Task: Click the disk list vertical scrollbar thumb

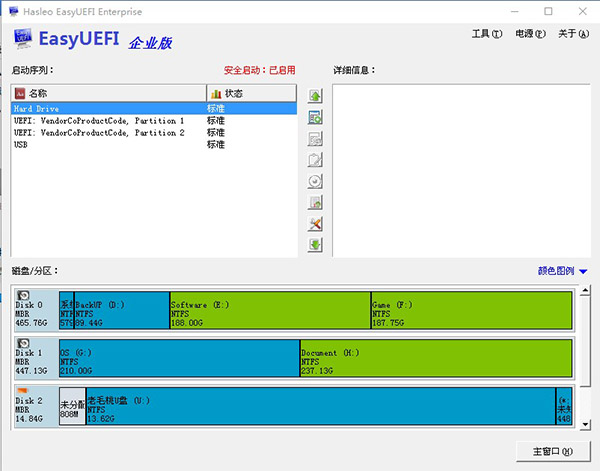Action: [585, 341]
